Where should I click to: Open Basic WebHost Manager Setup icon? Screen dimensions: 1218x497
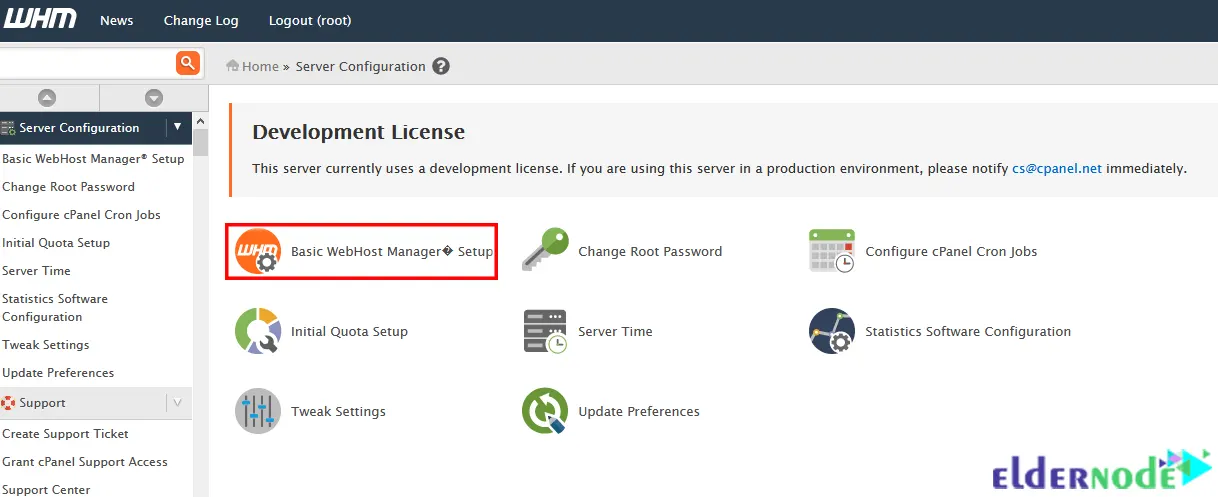pos(258,251)
